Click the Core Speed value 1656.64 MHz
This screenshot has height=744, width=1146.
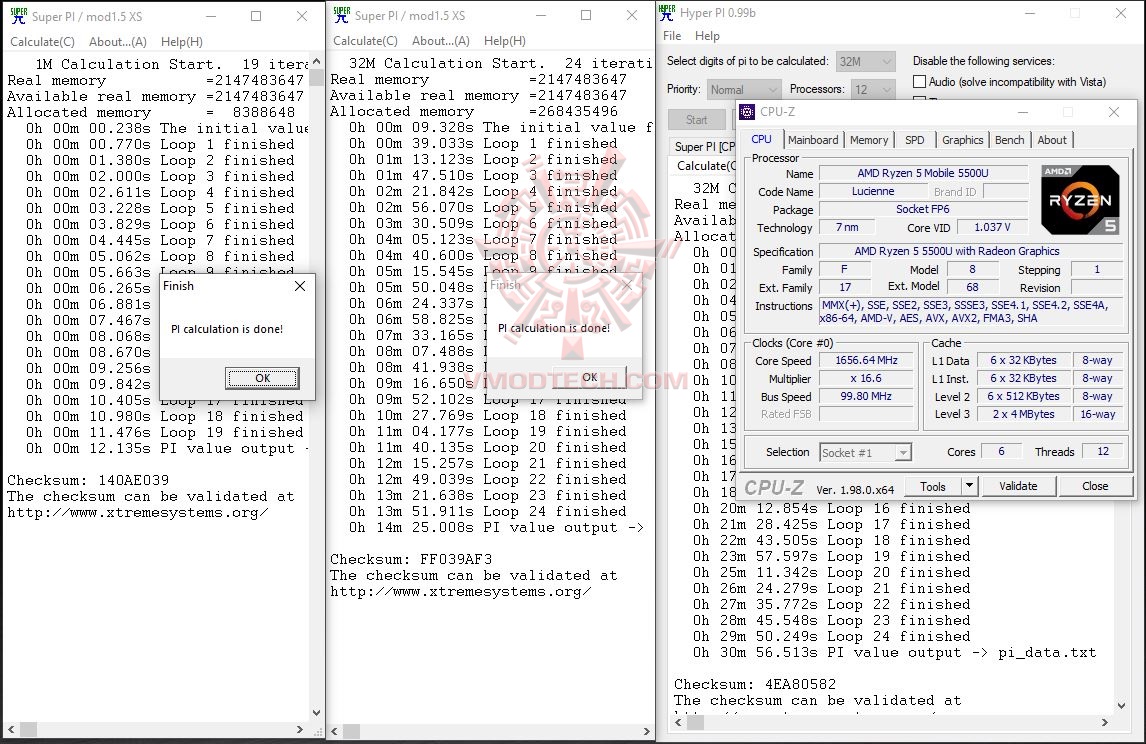pos(867,360)
